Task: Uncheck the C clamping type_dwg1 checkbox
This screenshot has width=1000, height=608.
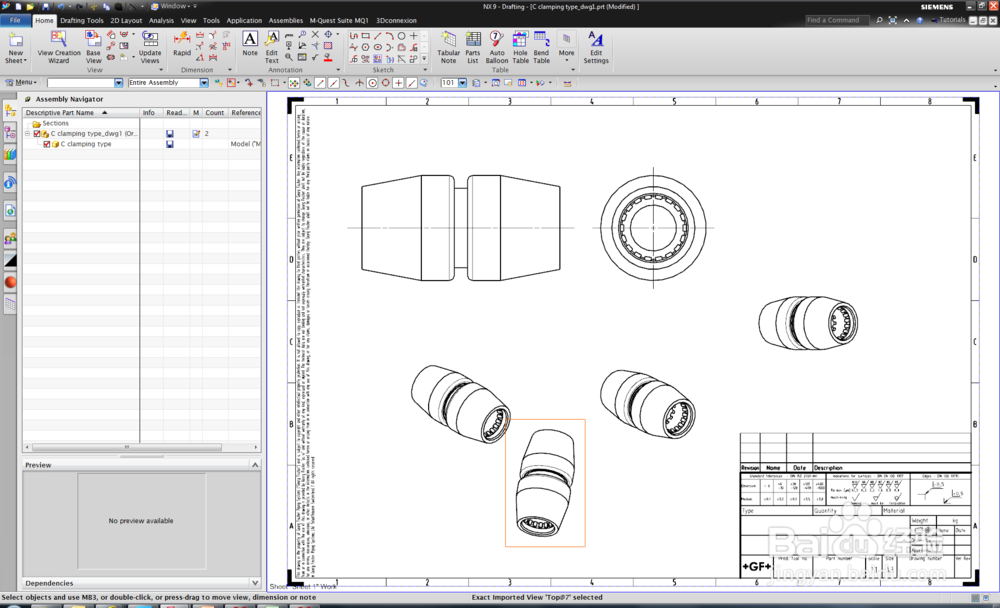Action: 37,134
